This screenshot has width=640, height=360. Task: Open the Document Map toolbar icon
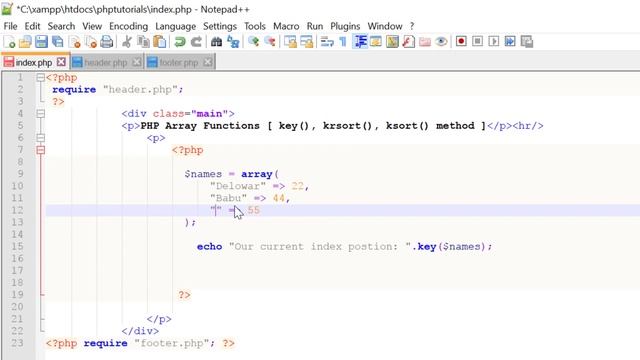(392, 42)
